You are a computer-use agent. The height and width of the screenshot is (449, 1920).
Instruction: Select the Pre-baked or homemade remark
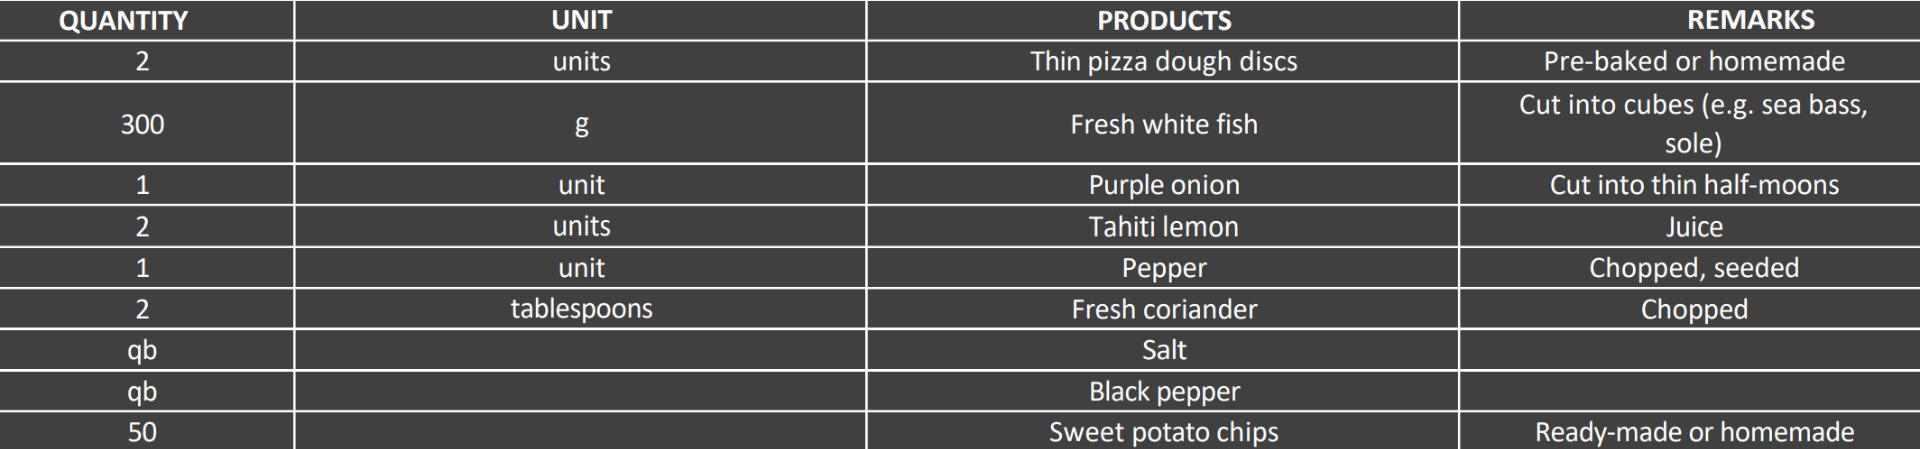(1694, 61)
